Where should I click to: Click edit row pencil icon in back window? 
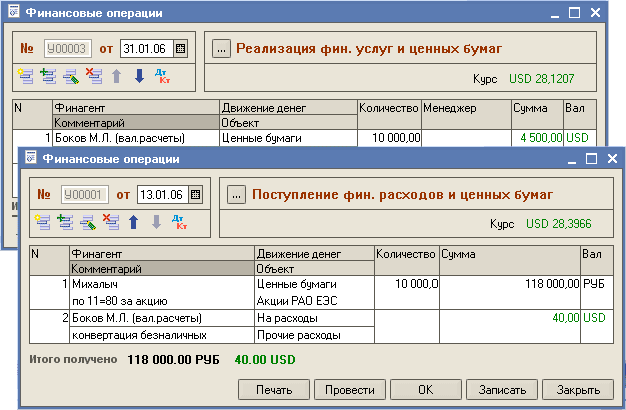(71, 76)
